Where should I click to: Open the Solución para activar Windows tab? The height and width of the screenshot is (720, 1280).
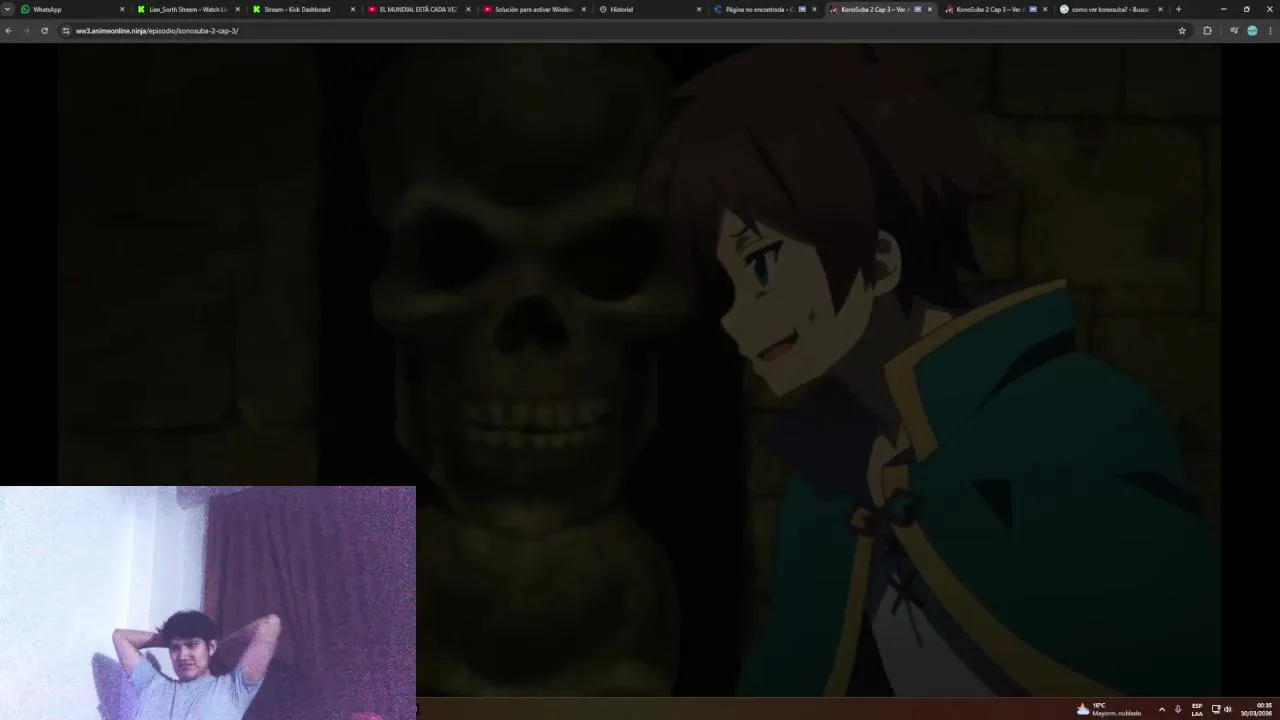click(532, 9)
